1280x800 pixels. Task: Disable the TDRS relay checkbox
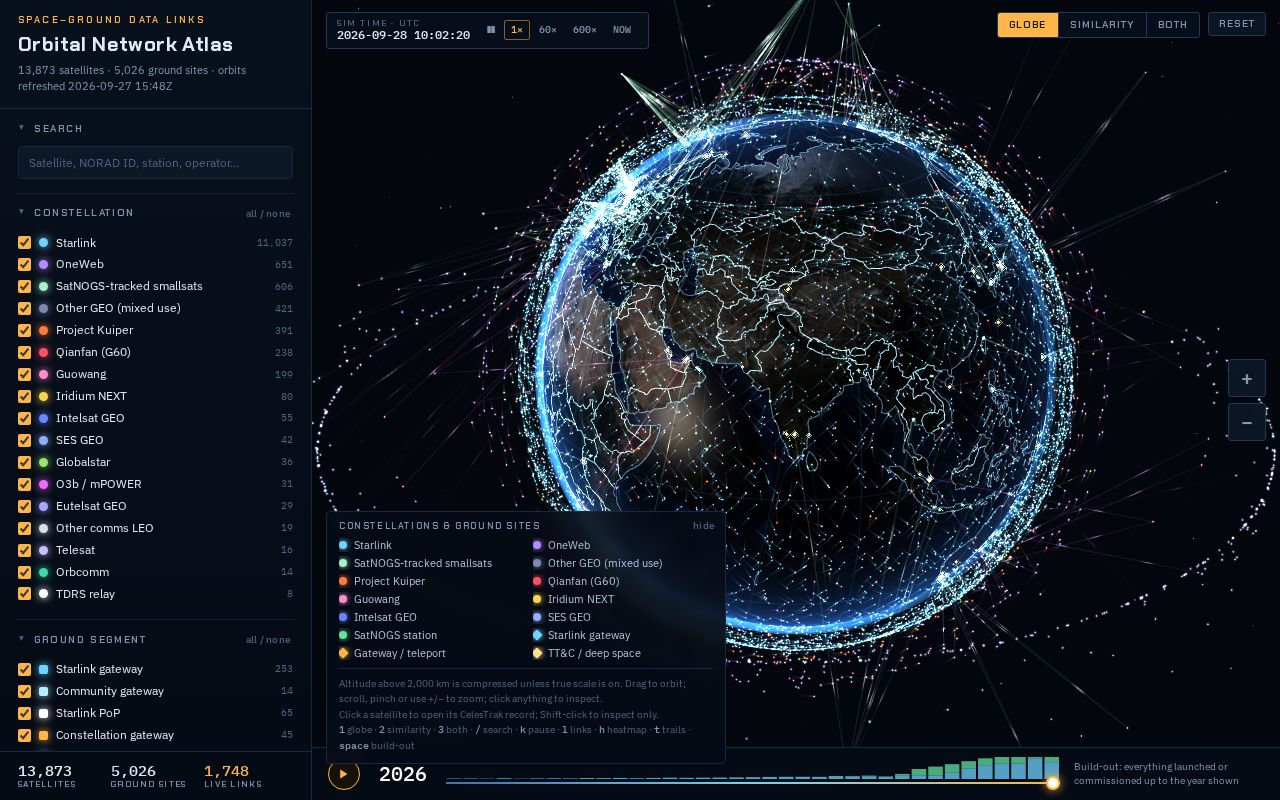coord(25,594)
